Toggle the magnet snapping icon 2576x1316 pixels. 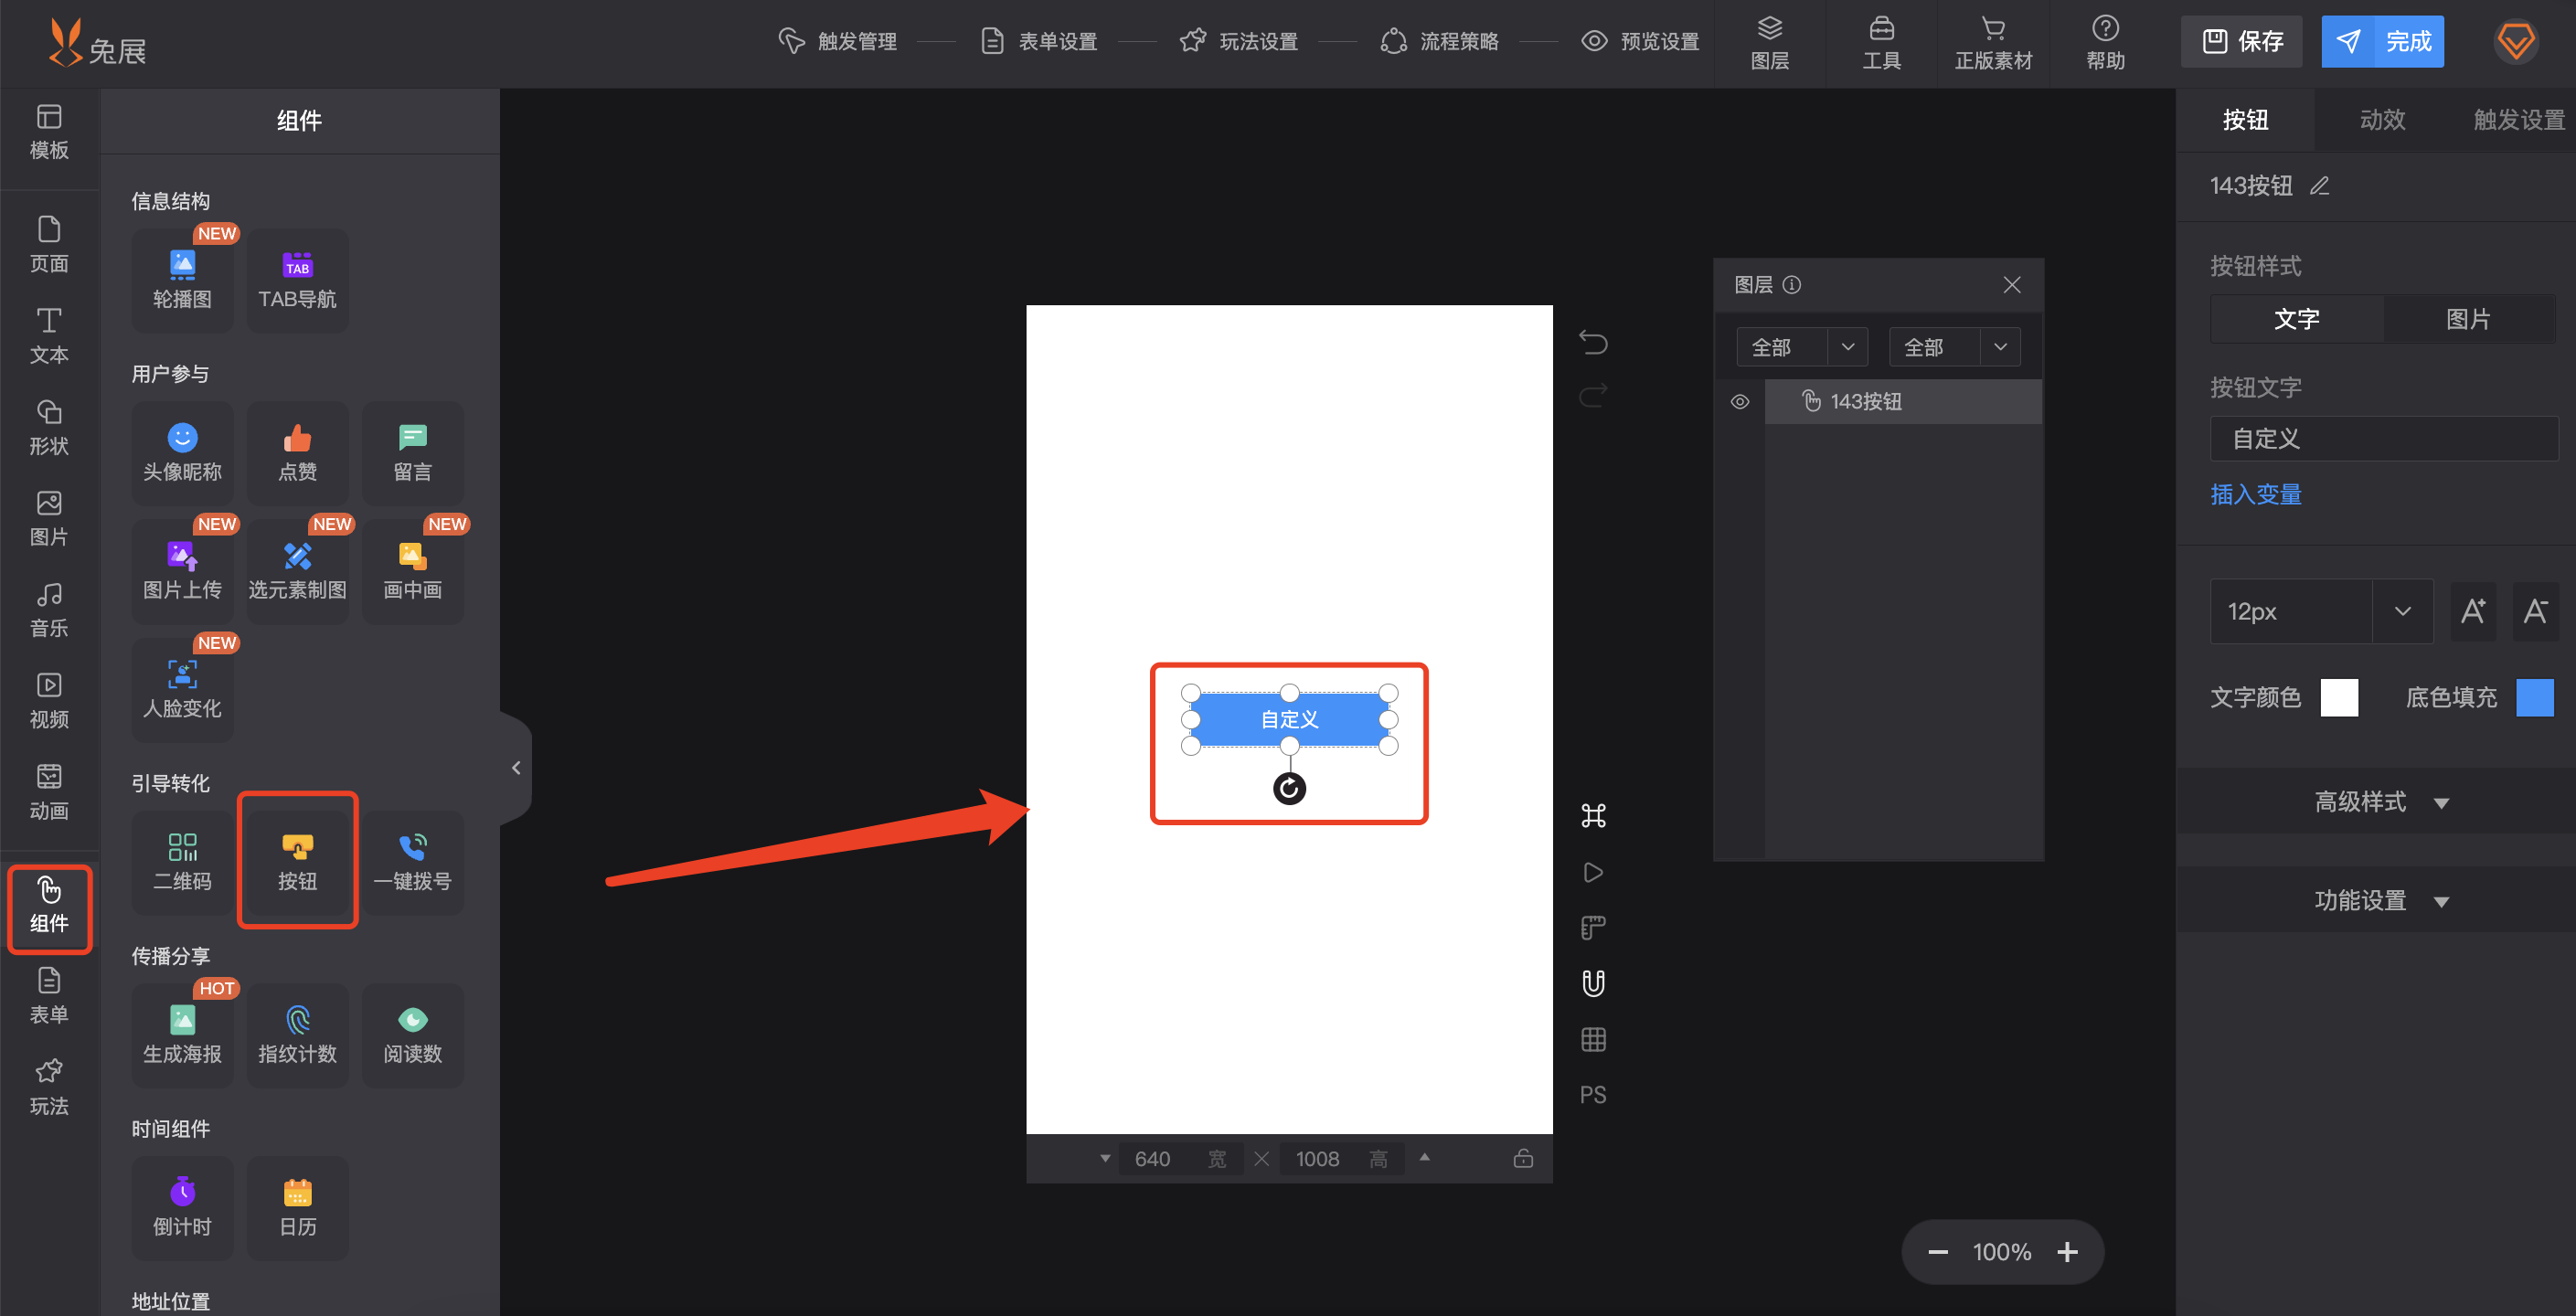pyautogui.click(x=1593, y=984)
